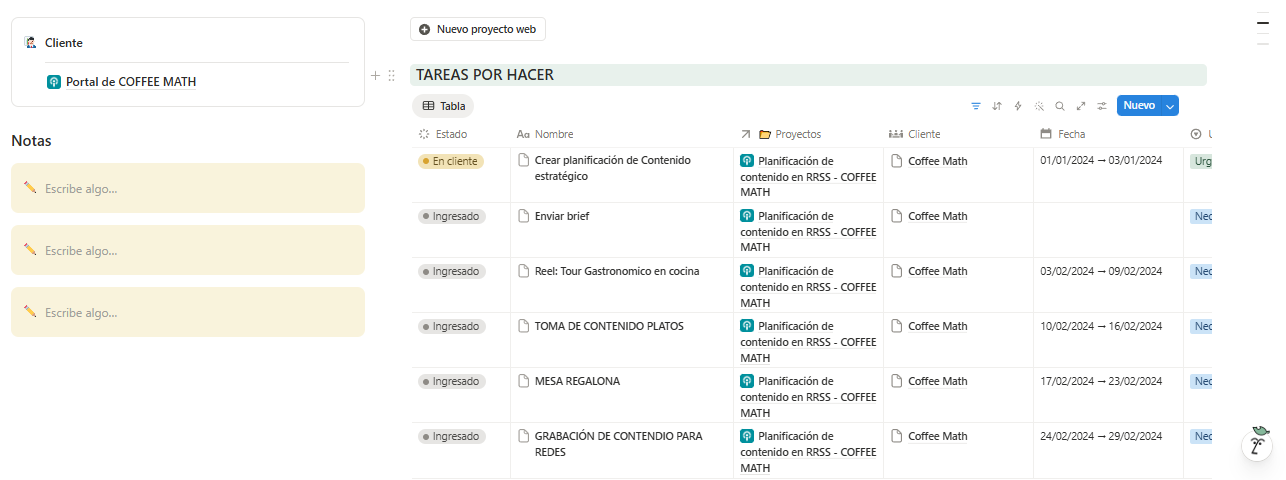This screenshot has width=1286, height=480.
Task: Click pencil icon in first note box
Action: pos(30,187)
